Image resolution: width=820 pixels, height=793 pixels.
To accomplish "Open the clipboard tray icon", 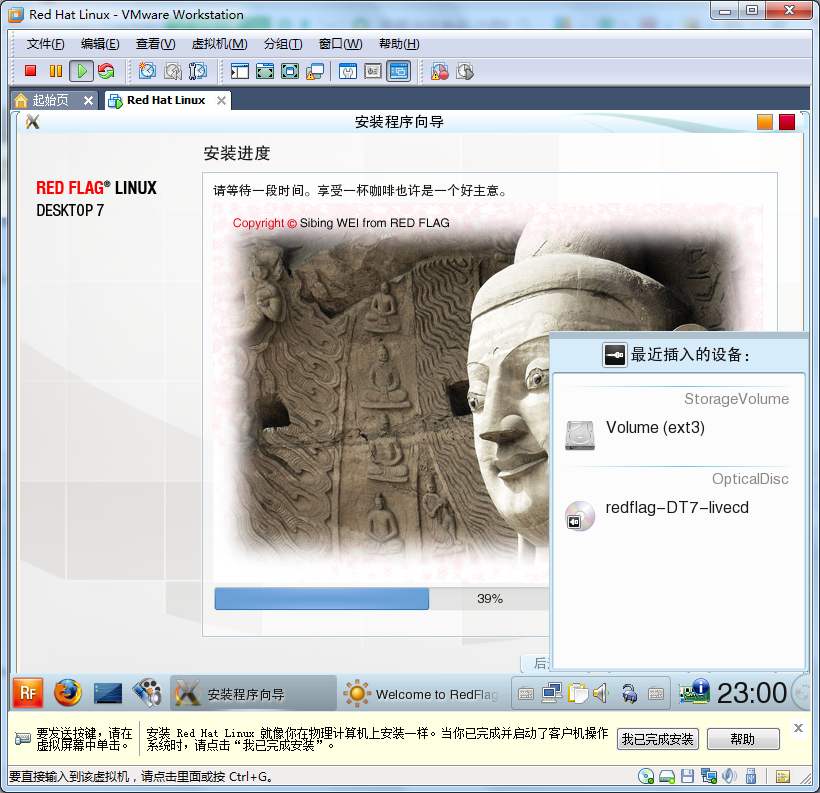I will coord(577,694).
